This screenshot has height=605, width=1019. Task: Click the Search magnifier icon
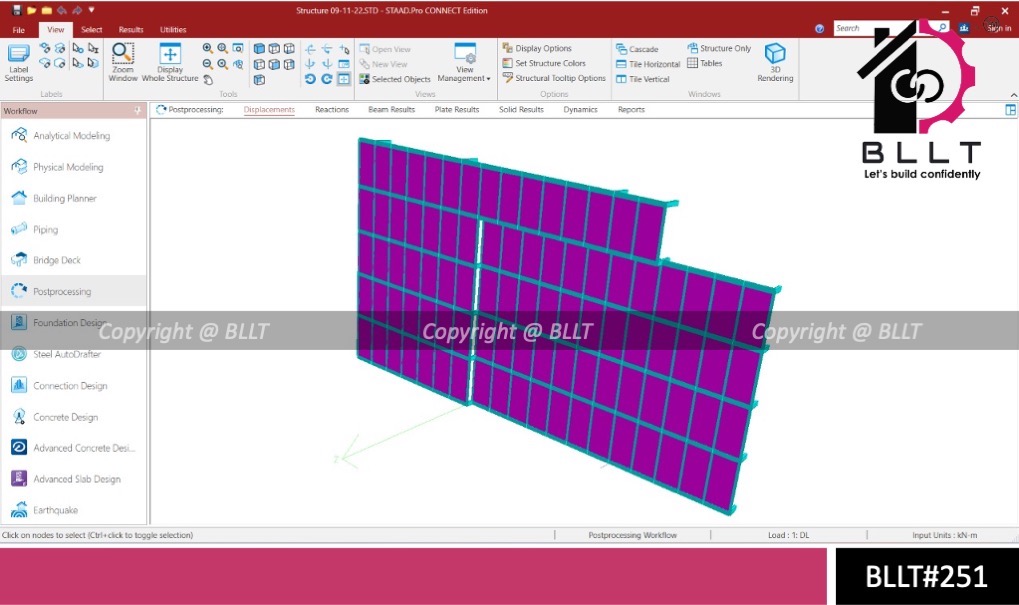(942, 27)
